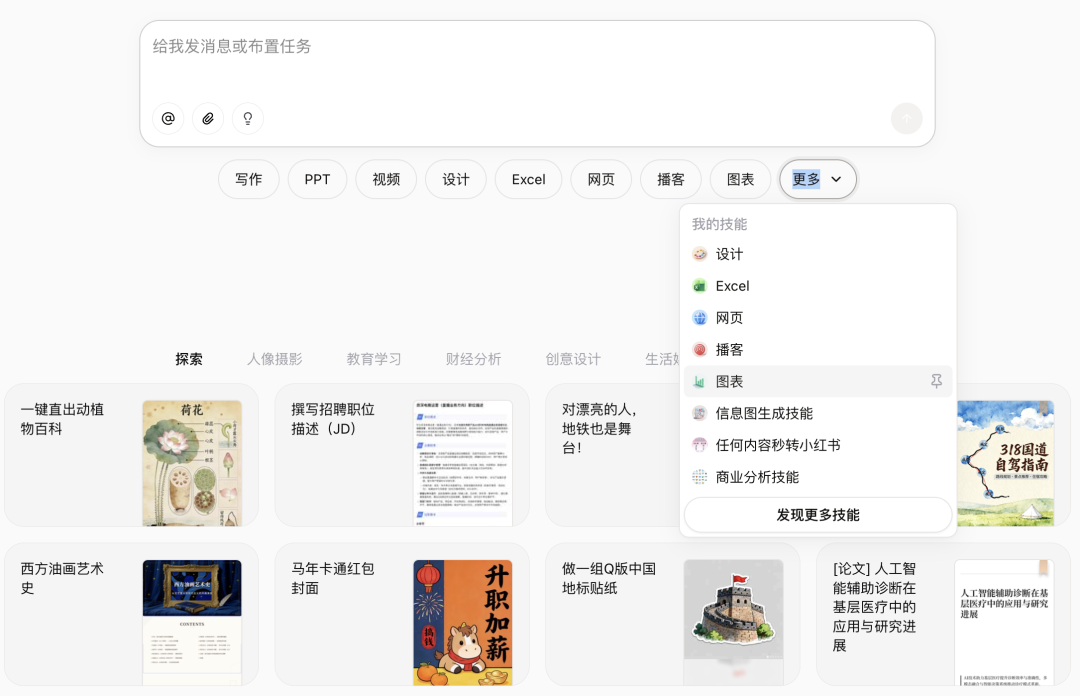Click the paperclip attachment icon

tap(208, 118)
